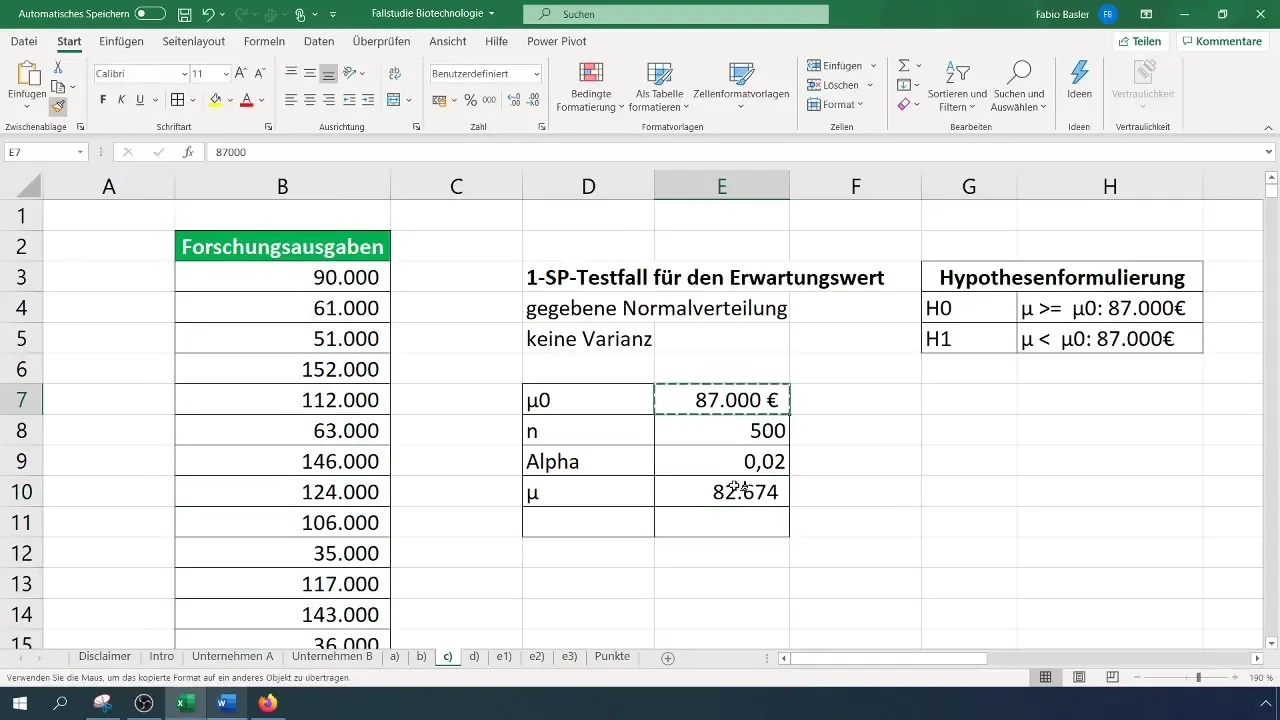Click the wrap text icon

tap(394, 73)
